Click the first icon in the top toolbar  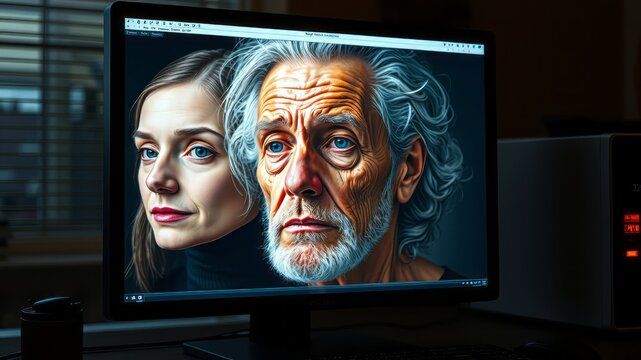[x=128, y=21]
